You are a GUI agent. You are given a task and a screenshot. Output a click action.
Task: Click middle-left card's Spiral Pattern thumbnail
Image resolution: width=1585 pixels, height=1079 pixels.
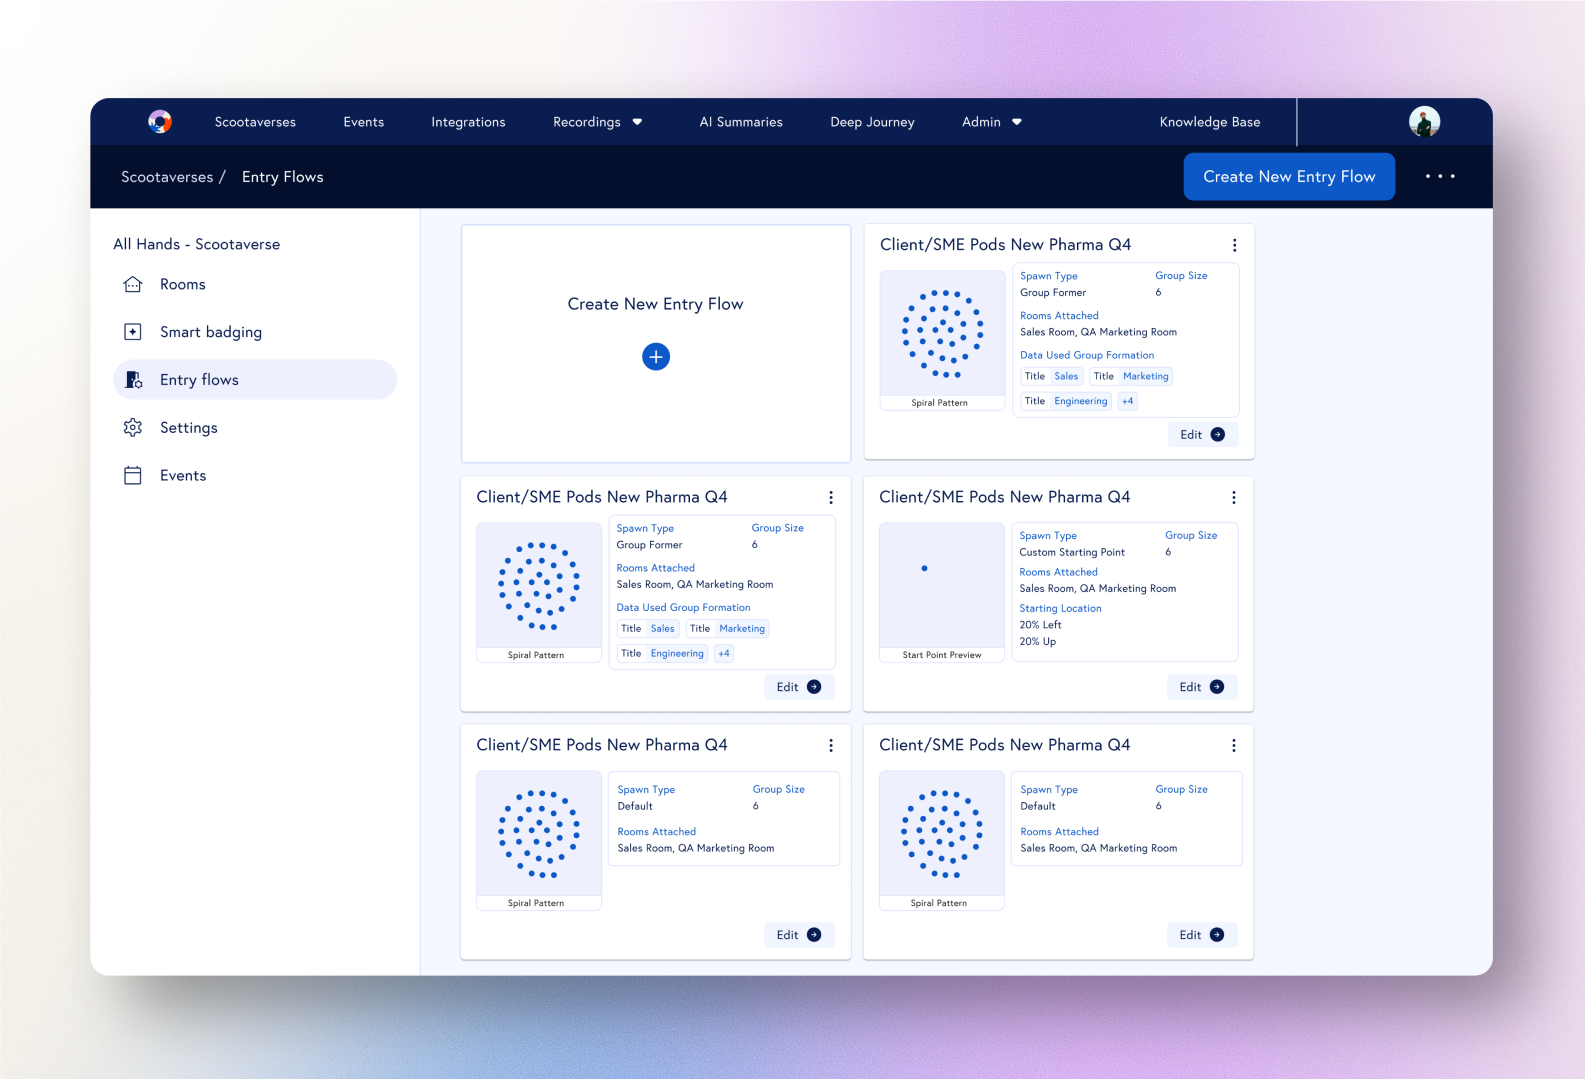(539, 592)
